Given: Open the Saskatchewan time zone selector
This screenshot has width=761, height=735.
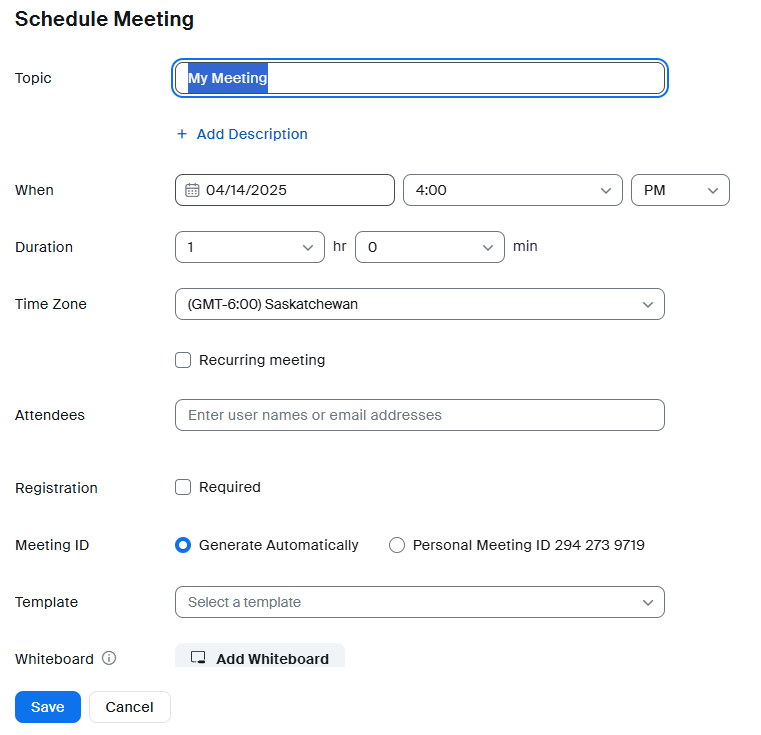Looking at the screenshot, I should [x=420, y=304].
